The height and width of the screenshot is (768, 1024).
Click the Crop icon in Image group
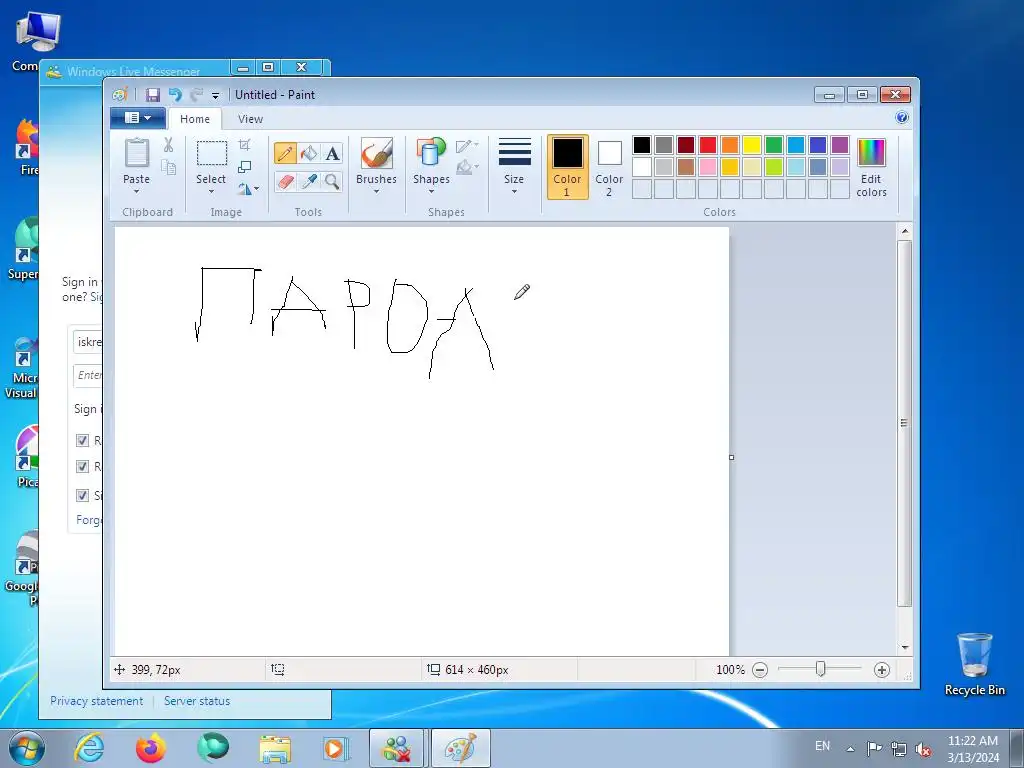click(245, 144)
